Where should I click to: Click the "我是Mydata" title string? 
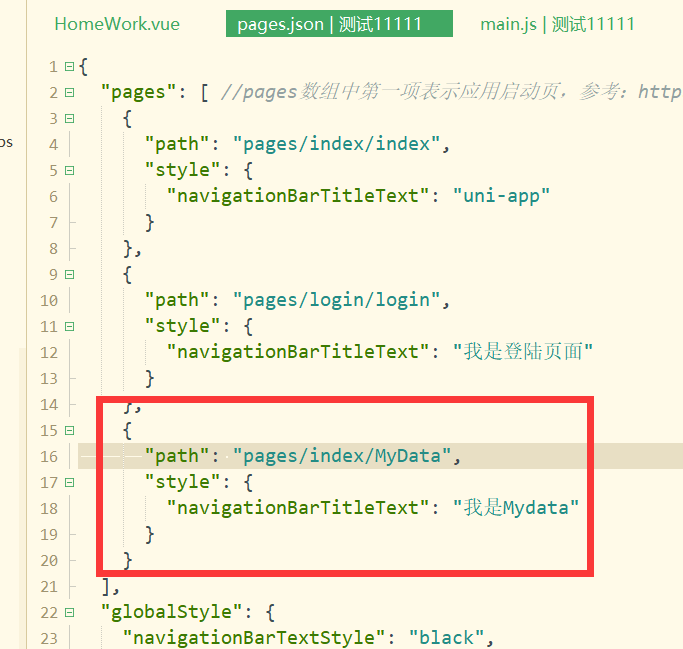pos(516,508)
